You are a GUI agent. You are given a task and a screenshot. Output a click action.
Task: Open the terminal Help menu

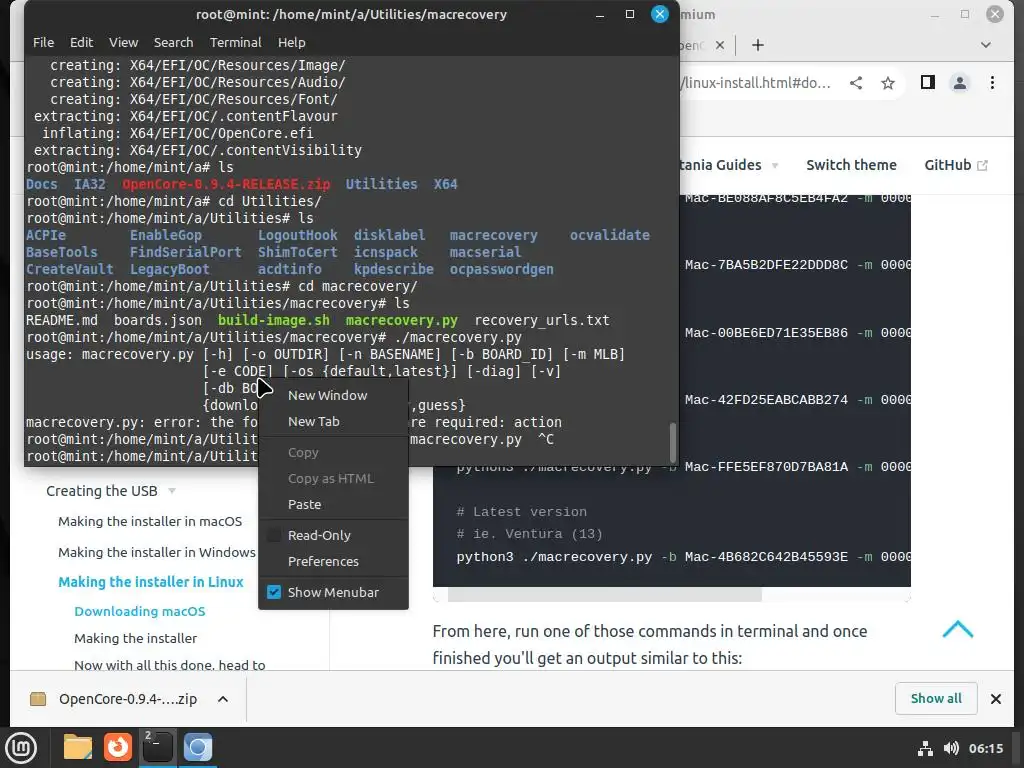pyautogui.click(x=291, y=42)
